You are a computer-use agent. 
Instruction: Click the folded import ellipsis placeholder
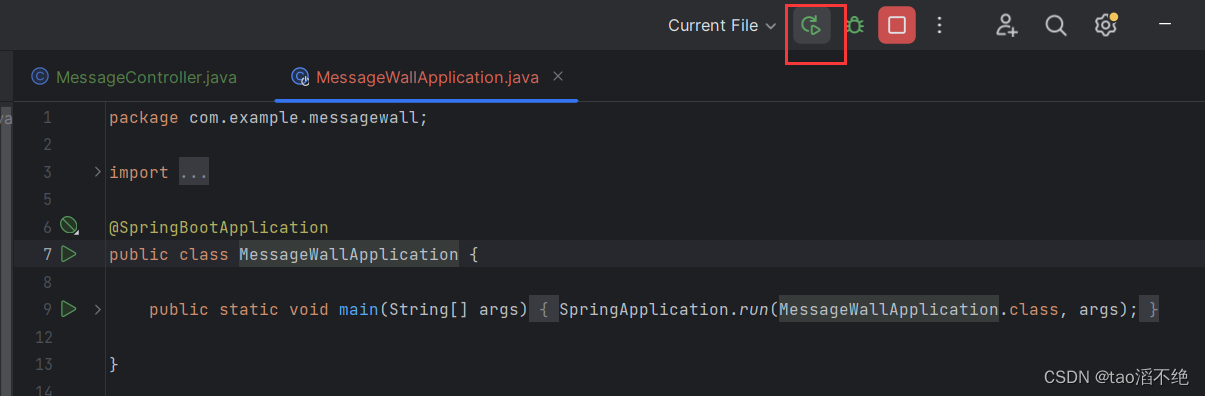[194, 173]
